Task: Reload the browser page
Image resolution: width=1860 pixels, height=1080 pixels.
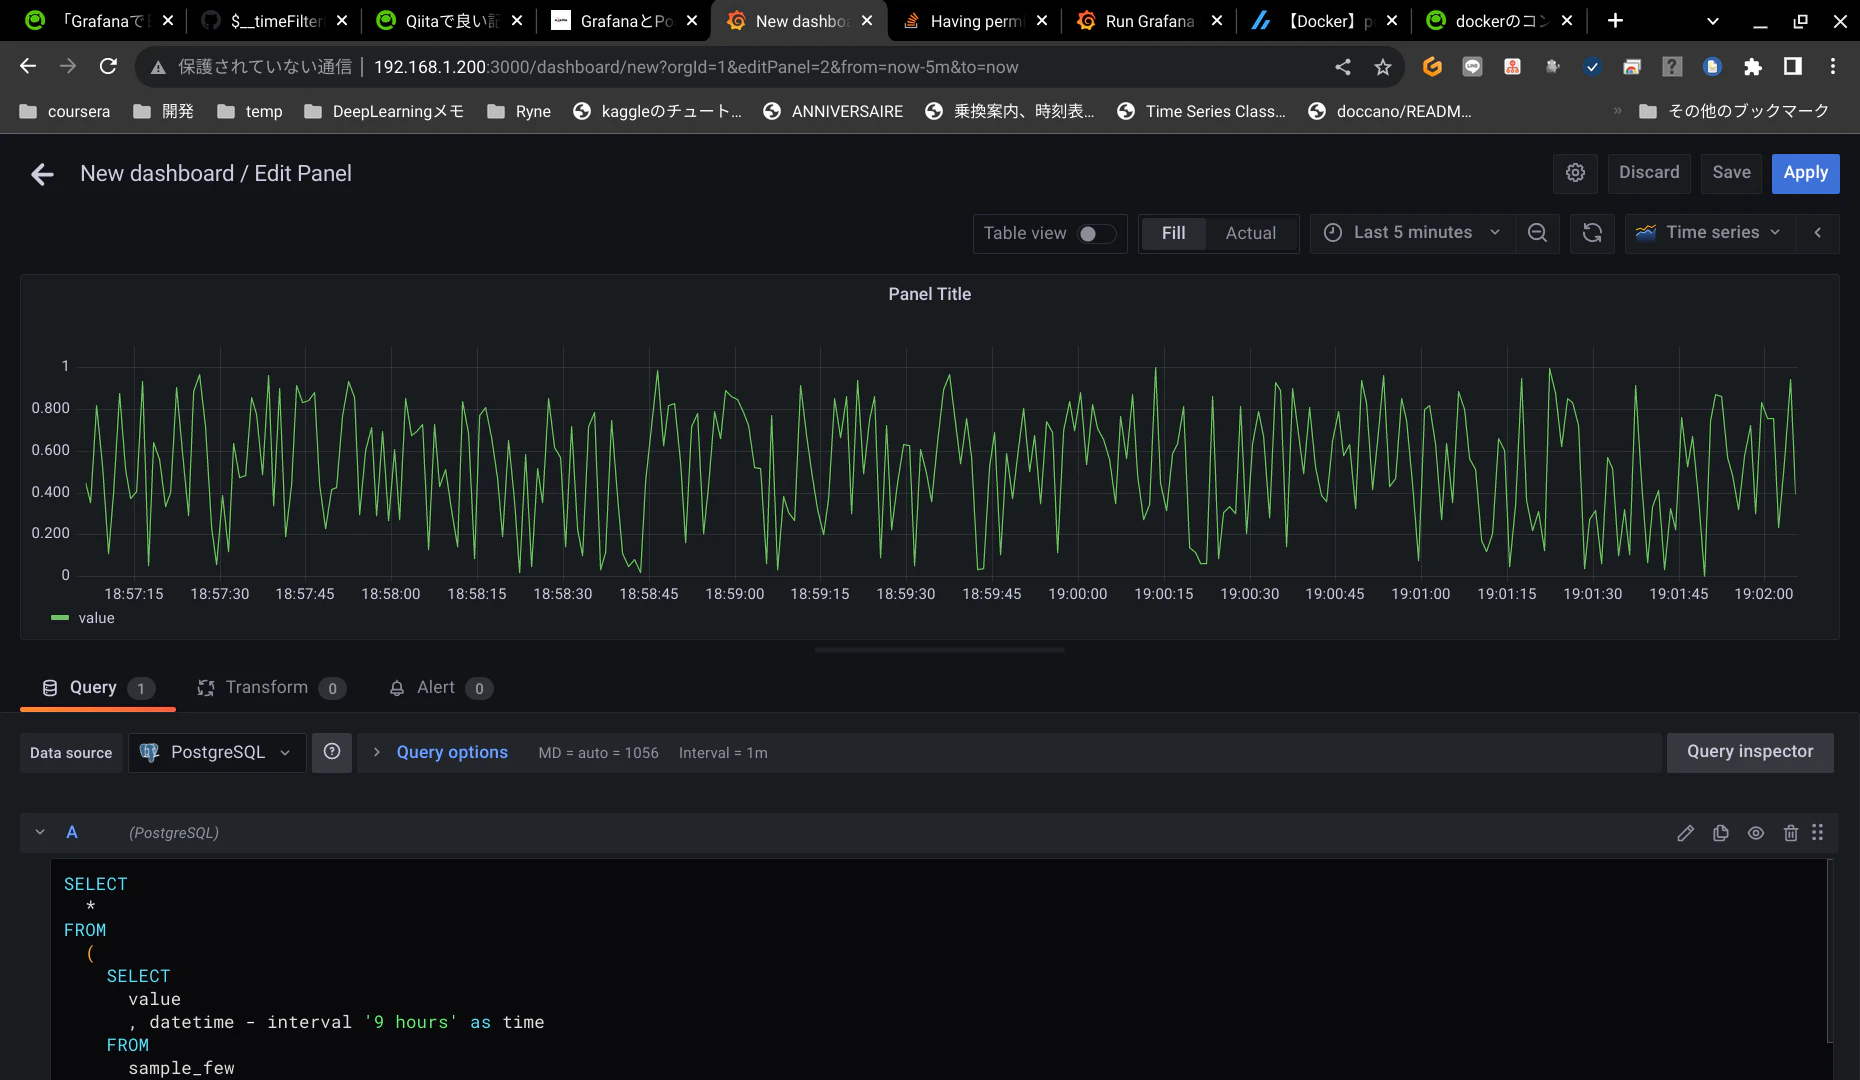Action: tap(108, 67)
